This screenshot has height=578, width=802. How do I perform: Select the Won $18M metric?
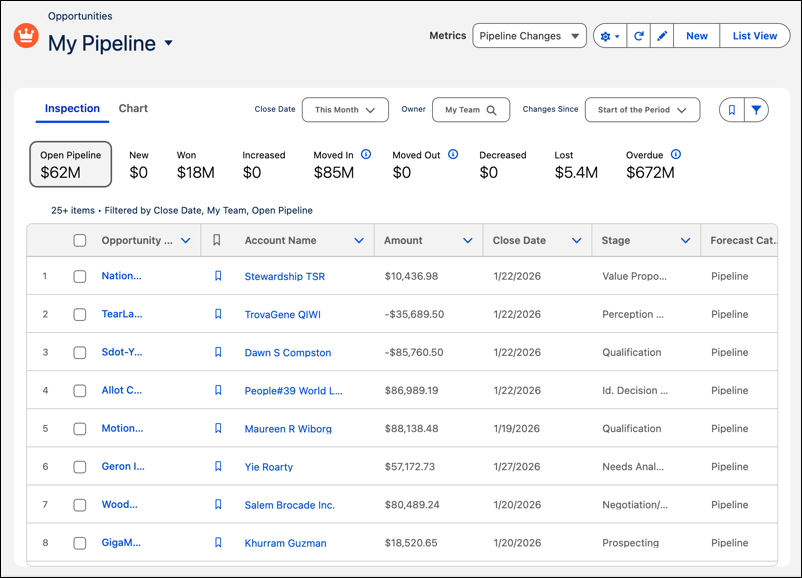pos(195,165)
